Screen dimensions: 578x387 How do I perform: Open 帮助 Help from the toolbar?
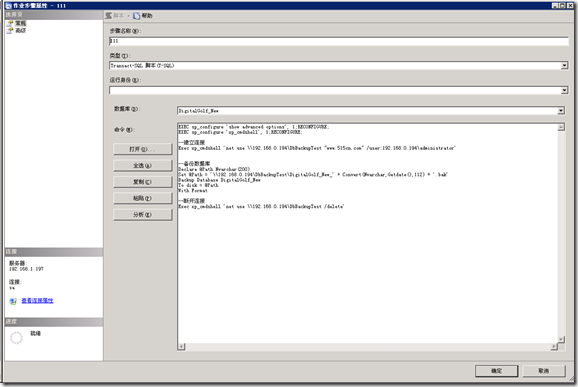(143, 15)
